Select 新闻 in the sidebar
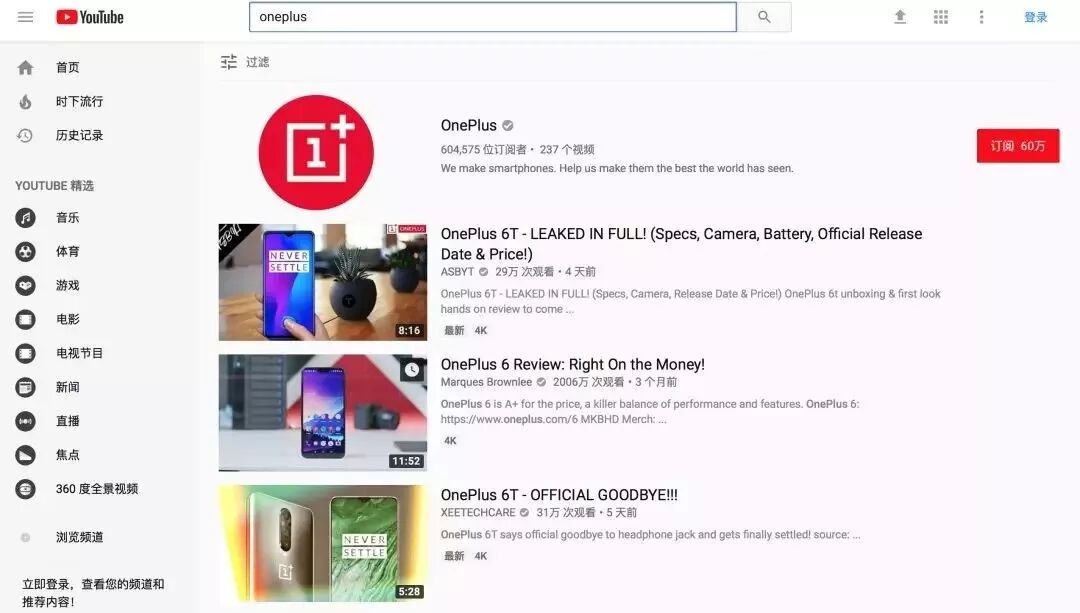 pyautogui.click(x=68, y=387)
